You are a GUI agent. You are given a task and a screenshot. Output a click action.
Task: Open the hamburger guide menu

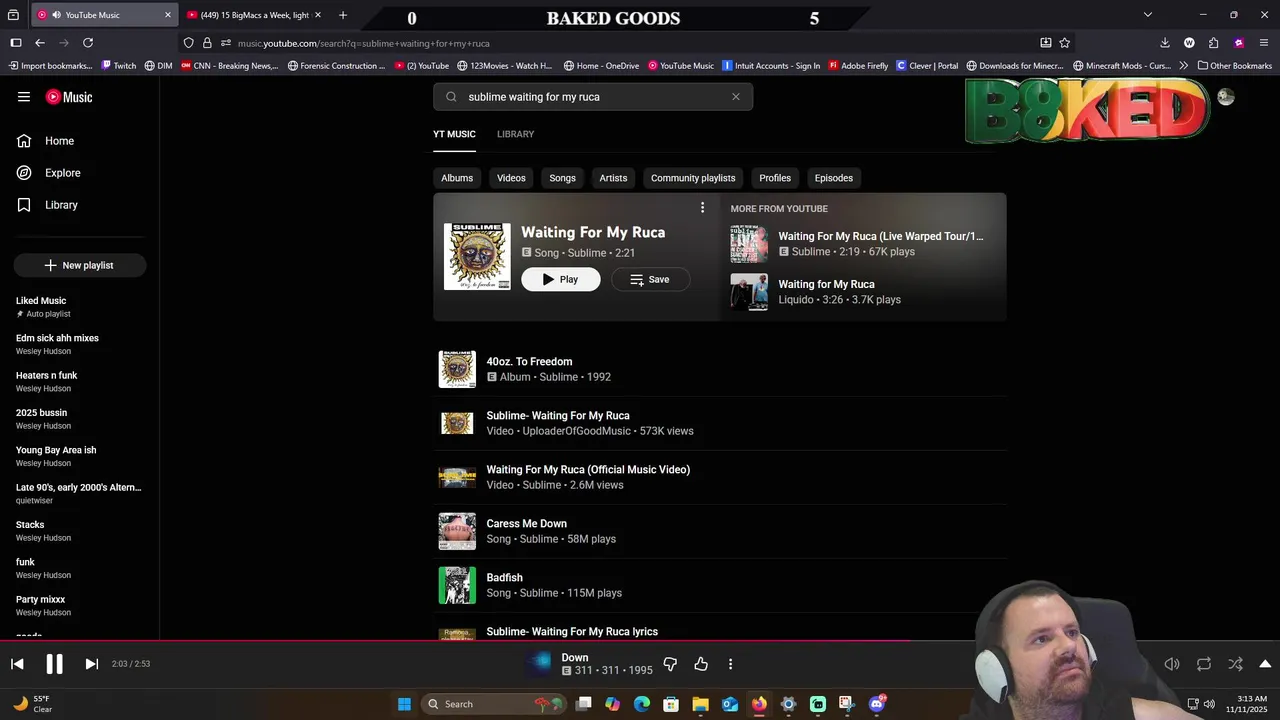tap(24, 97)
